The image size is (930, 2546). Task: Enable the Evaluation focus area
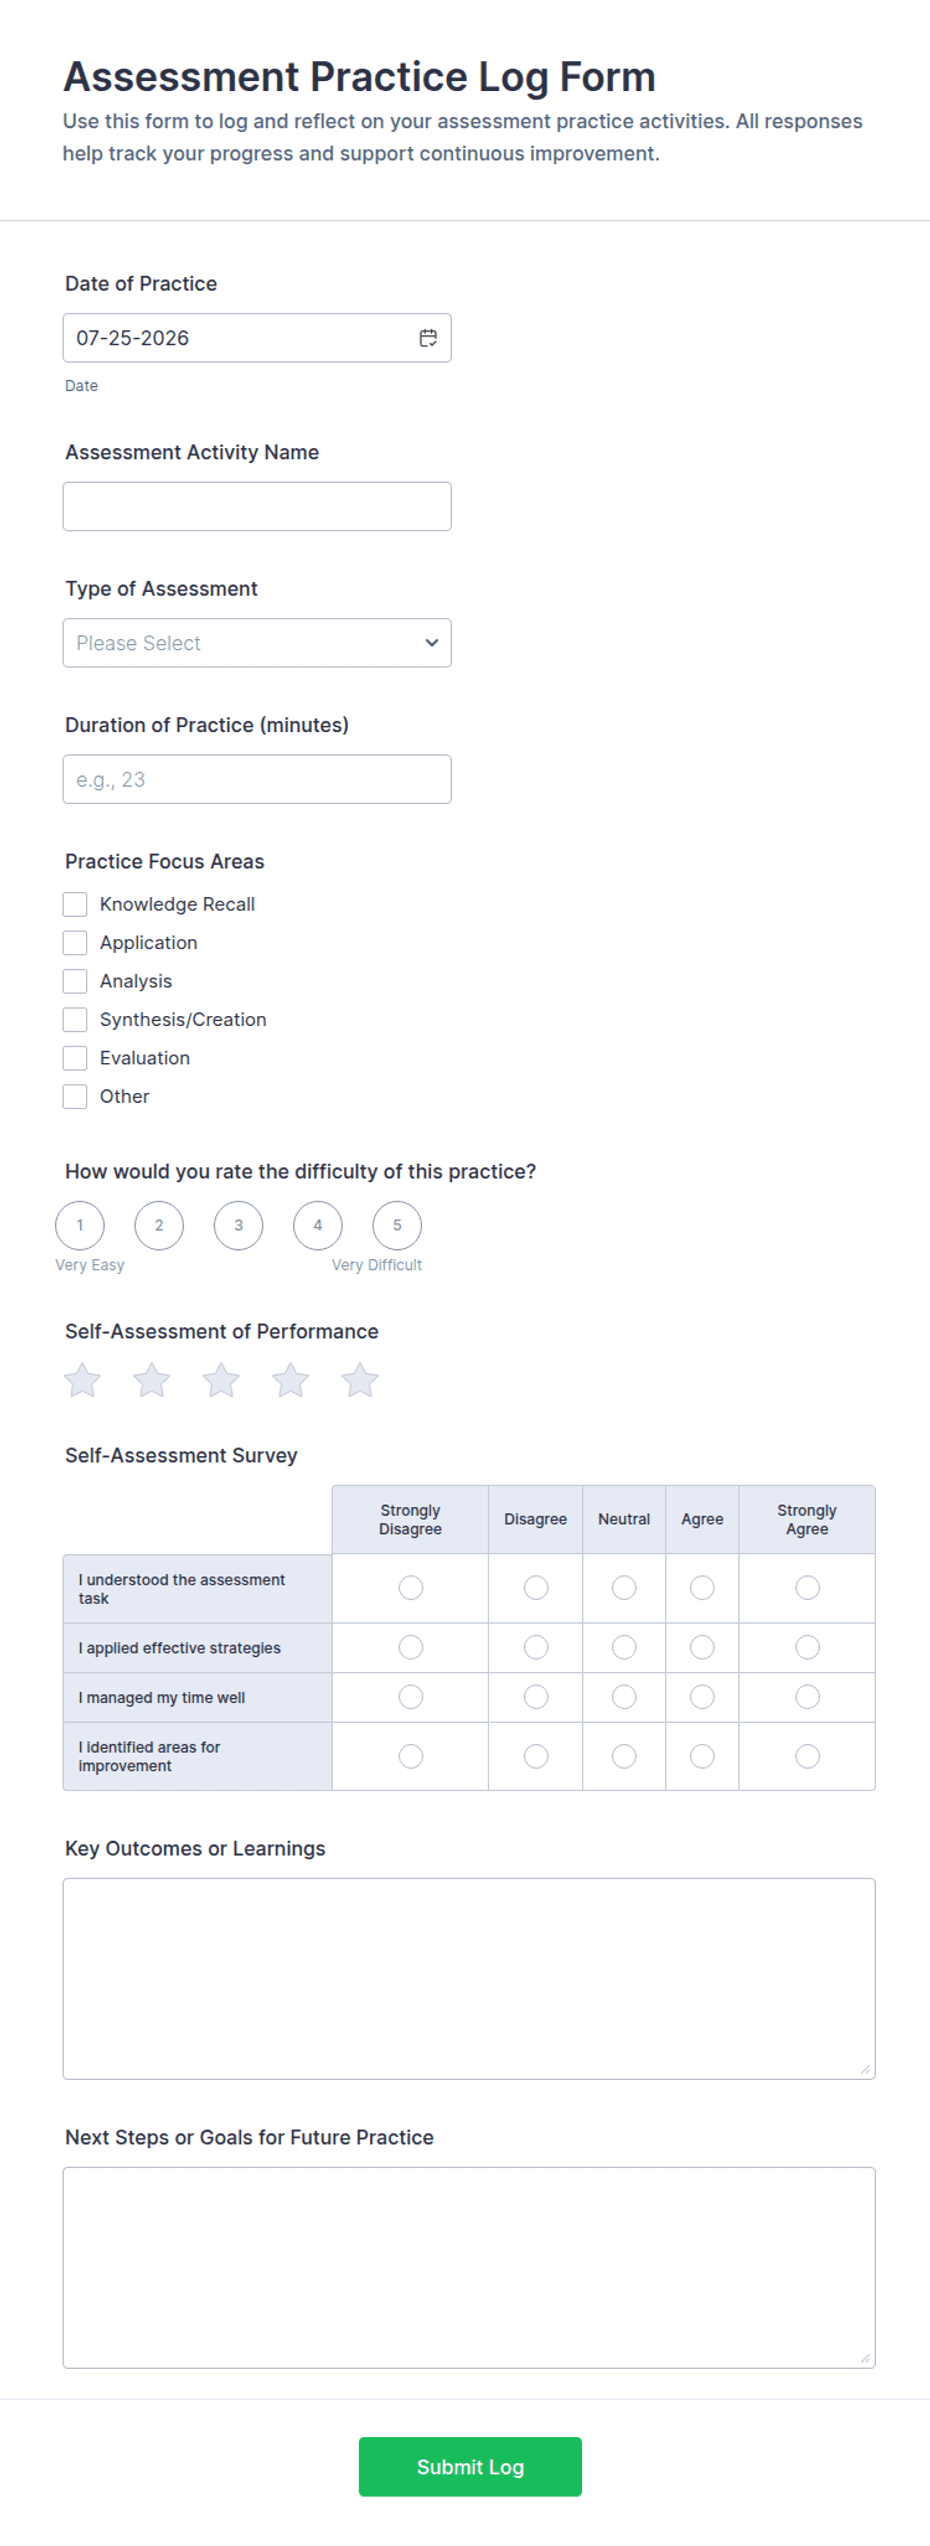75,1058
